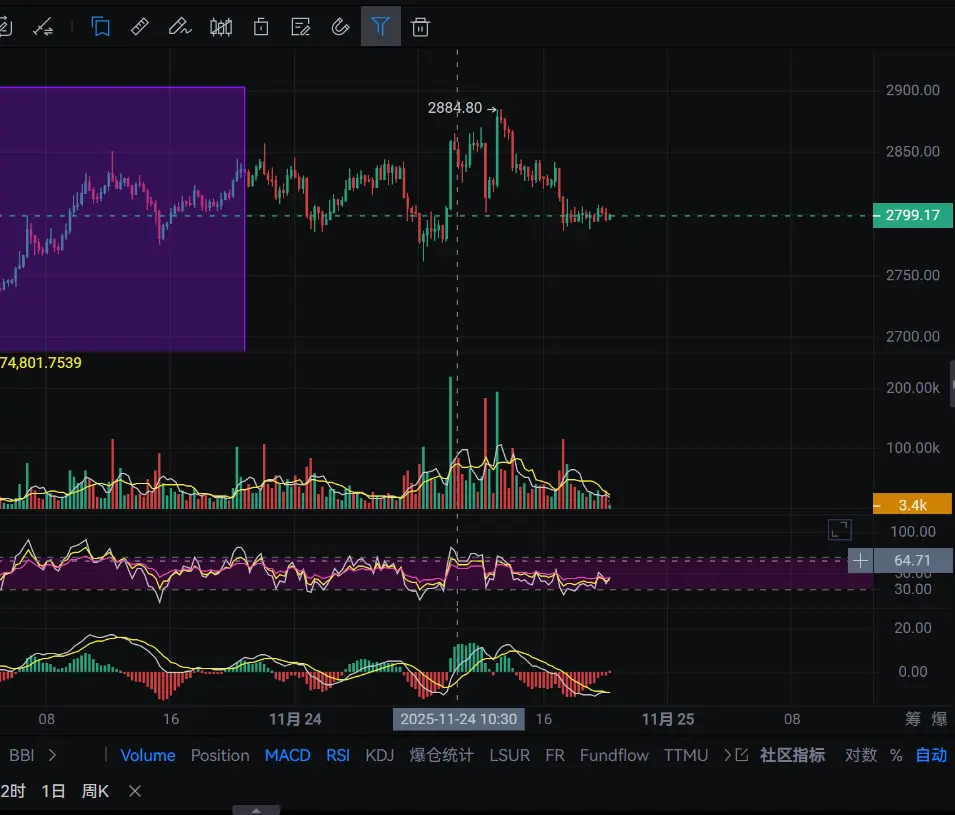Click the 11月 25 date marker
Viewport: 955px width, 815px height.
pyautogui.click(x=668, y=719)
